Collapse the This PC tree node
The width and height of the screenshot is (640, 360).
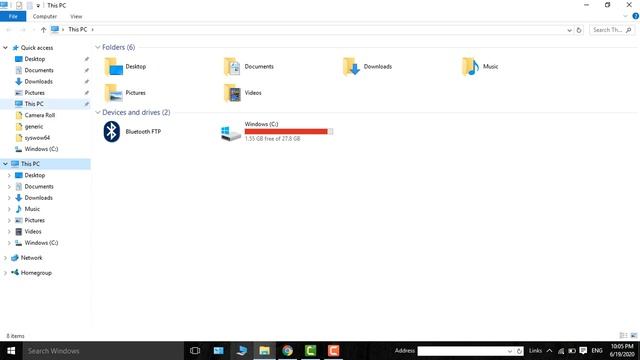click(x=5, y=164)
